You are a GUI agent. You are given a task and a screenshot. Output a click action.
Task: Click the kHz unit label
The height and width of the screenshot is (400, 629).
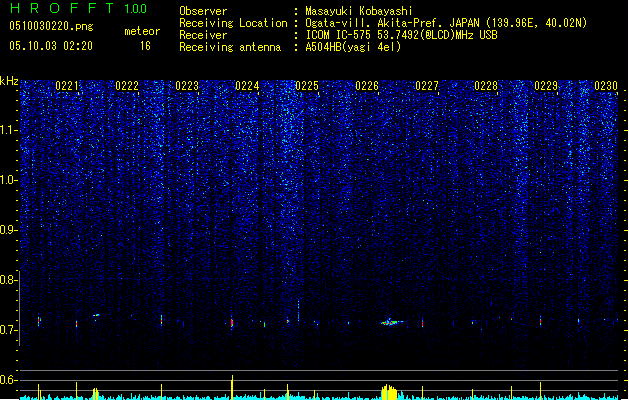coord(9,81)
